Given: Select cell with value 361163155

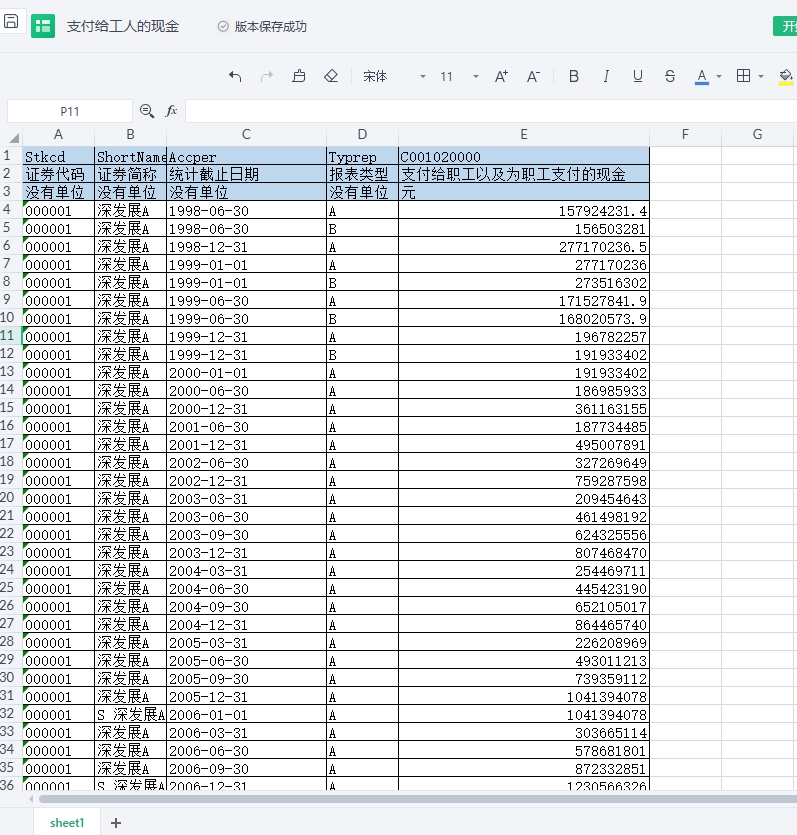Looking at the screenshot, I should click(523, 408).
